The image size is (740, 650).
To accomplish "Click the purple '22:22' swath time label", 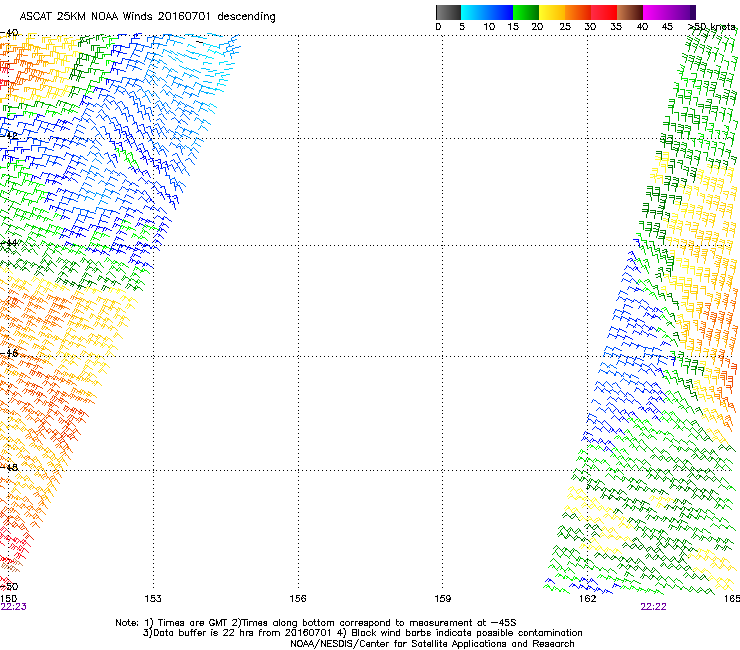I will click(x=653, y=607).
